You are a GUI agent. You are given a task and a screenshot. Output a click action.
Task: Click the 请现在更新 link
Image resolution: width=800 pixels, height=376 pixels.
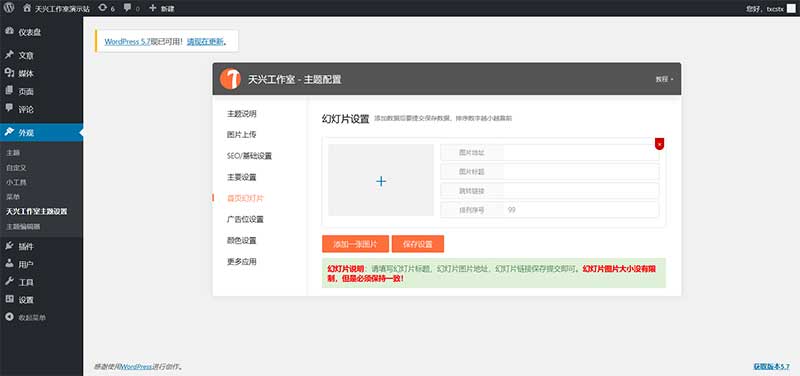click(205, 42)
